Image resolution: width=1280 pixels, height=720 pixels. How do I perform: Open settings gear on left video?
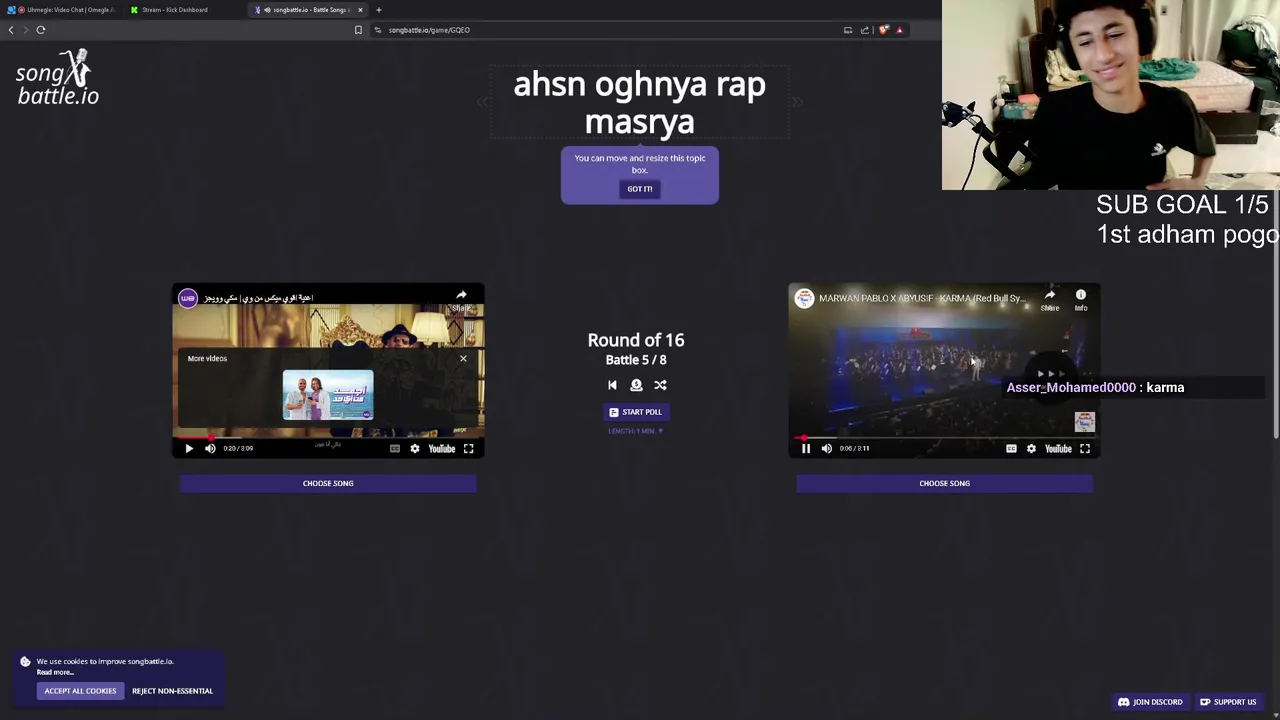(x=415, y=449)
